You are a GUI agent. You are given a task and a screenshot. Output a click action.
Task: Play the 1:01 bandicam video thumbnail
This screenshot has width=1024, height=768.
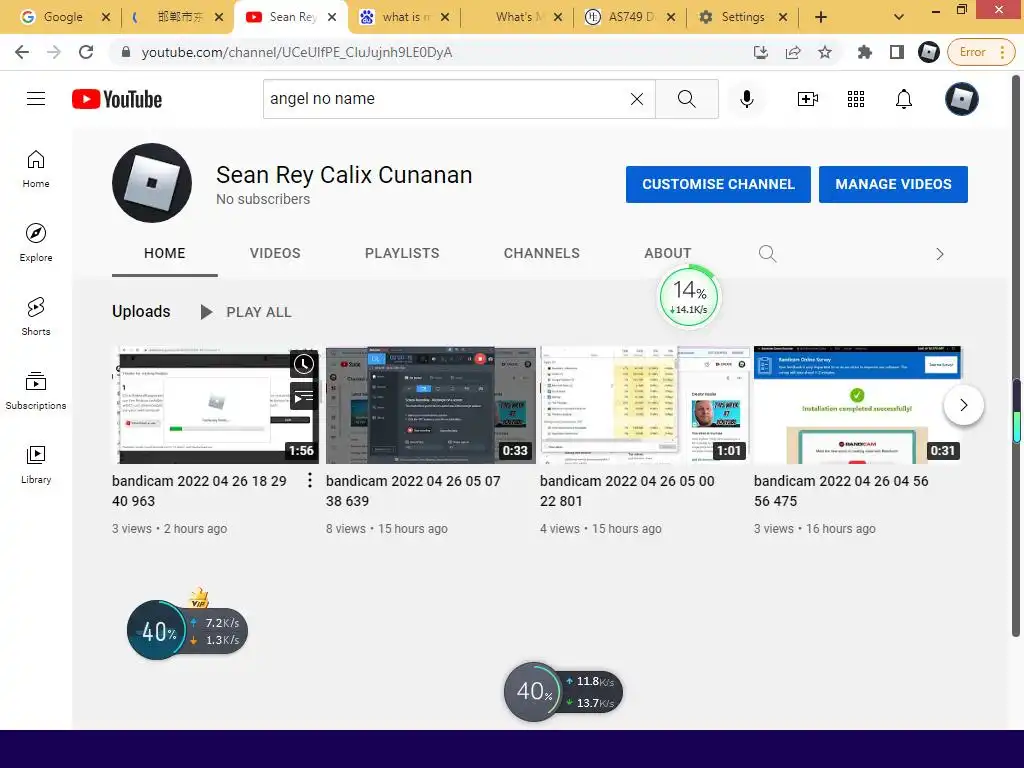(x=645, y=405)
